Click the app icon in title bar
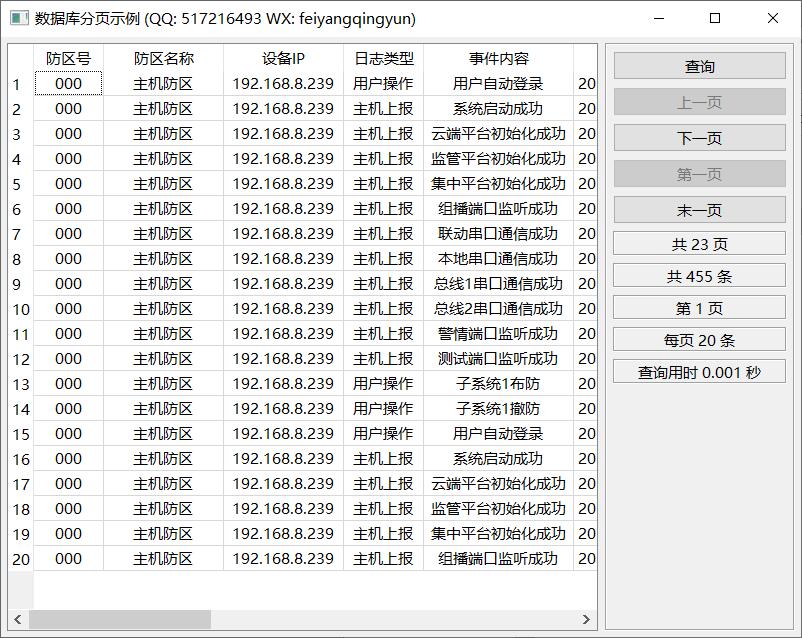Viewport: 802px width, 638px height. coord(19,18)
